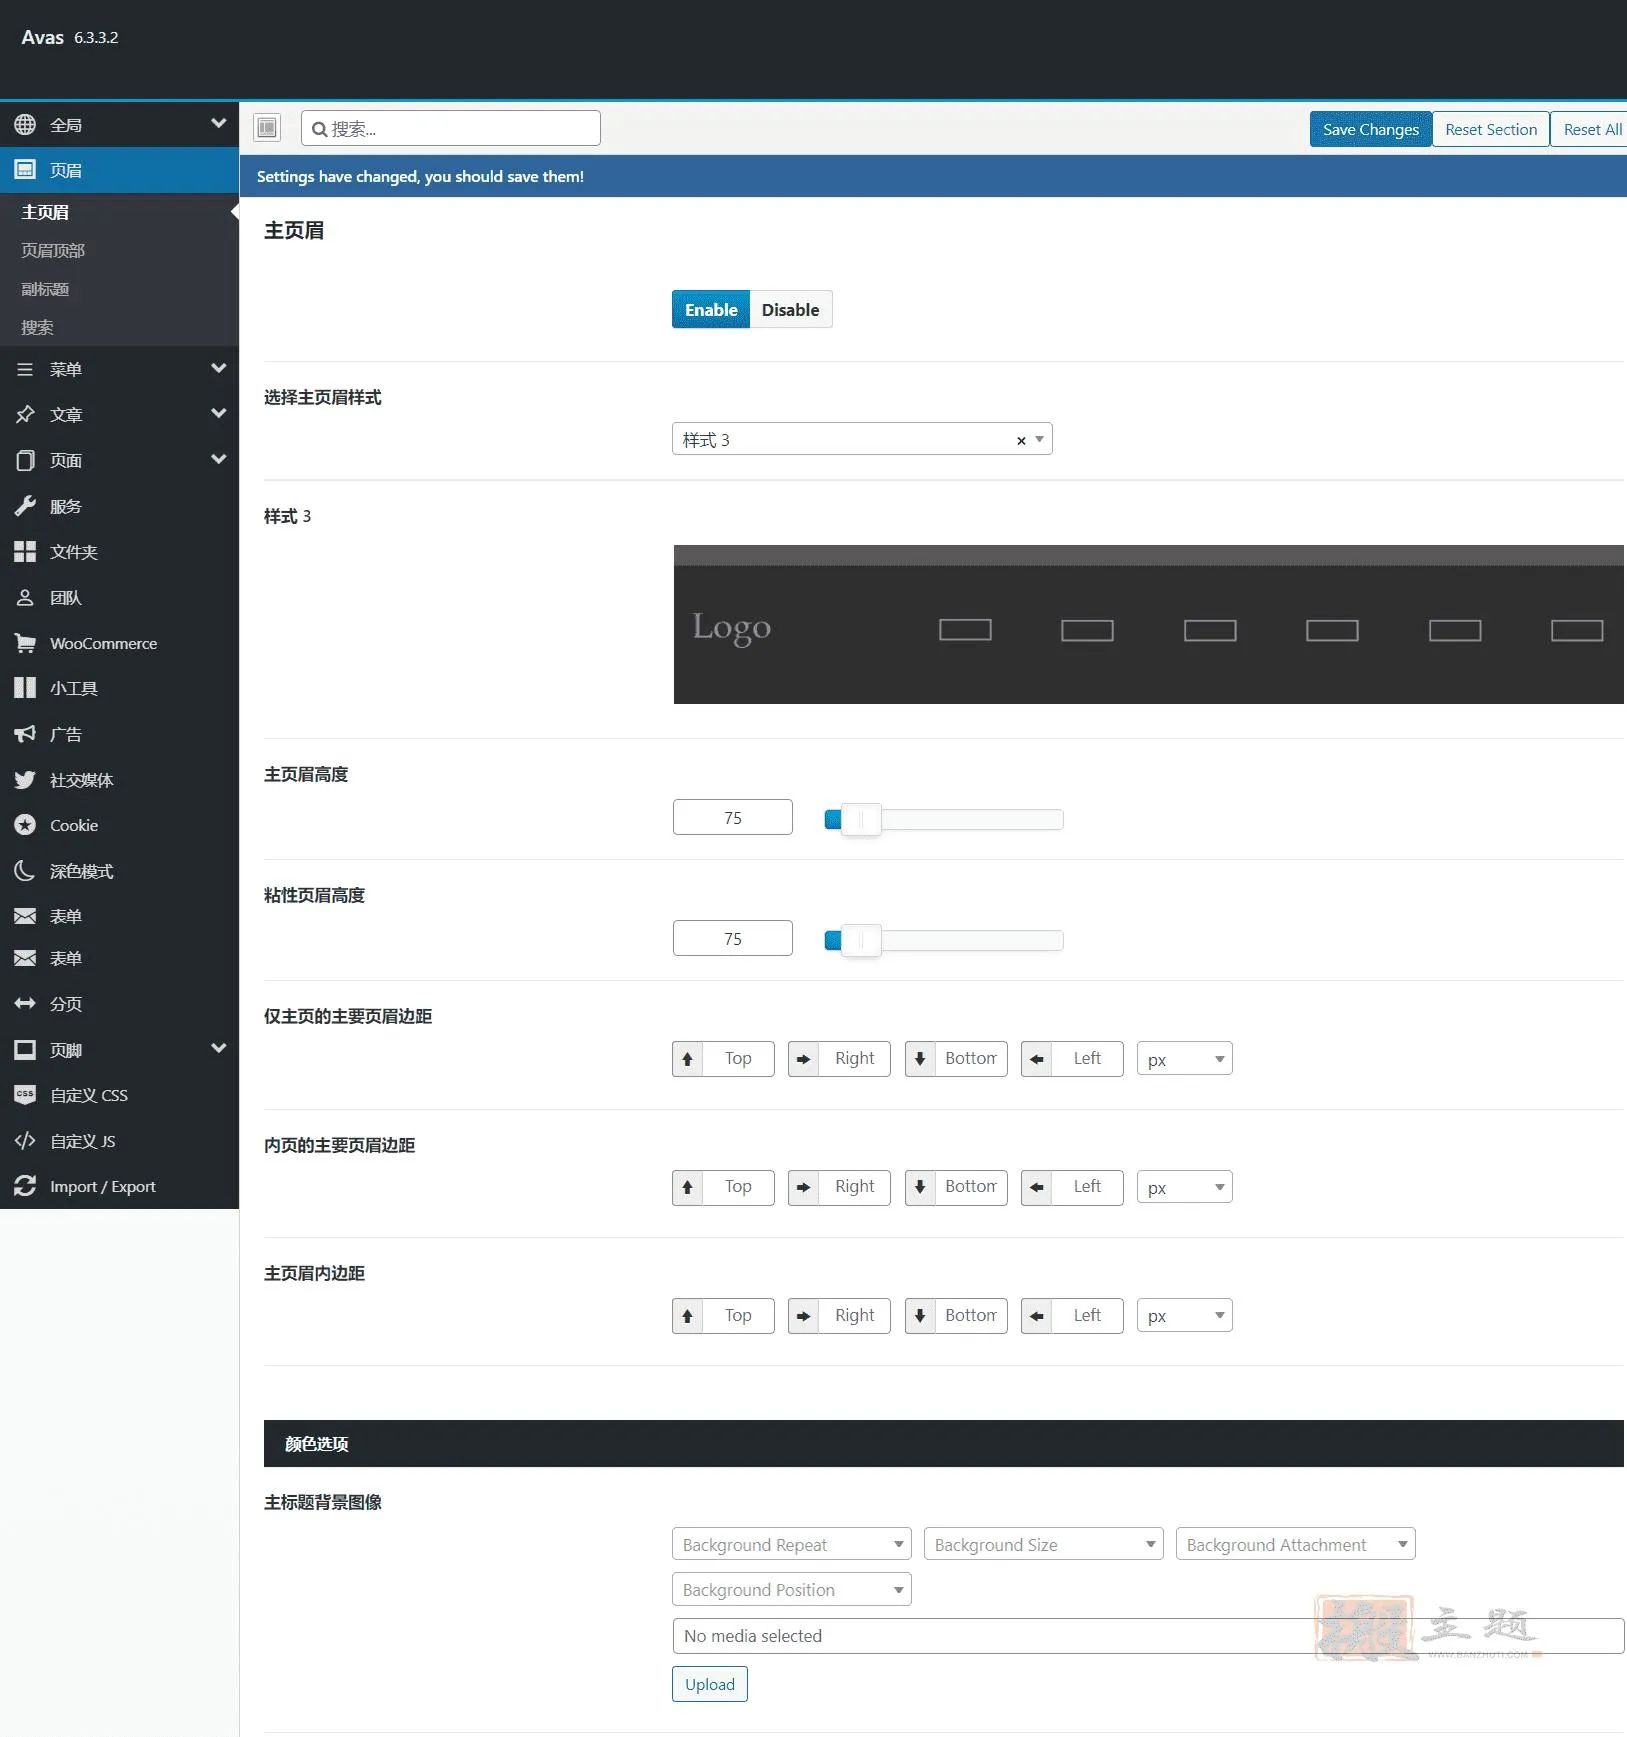
Task: Click the star icon beside Cookie
Action: pos(25,825)
